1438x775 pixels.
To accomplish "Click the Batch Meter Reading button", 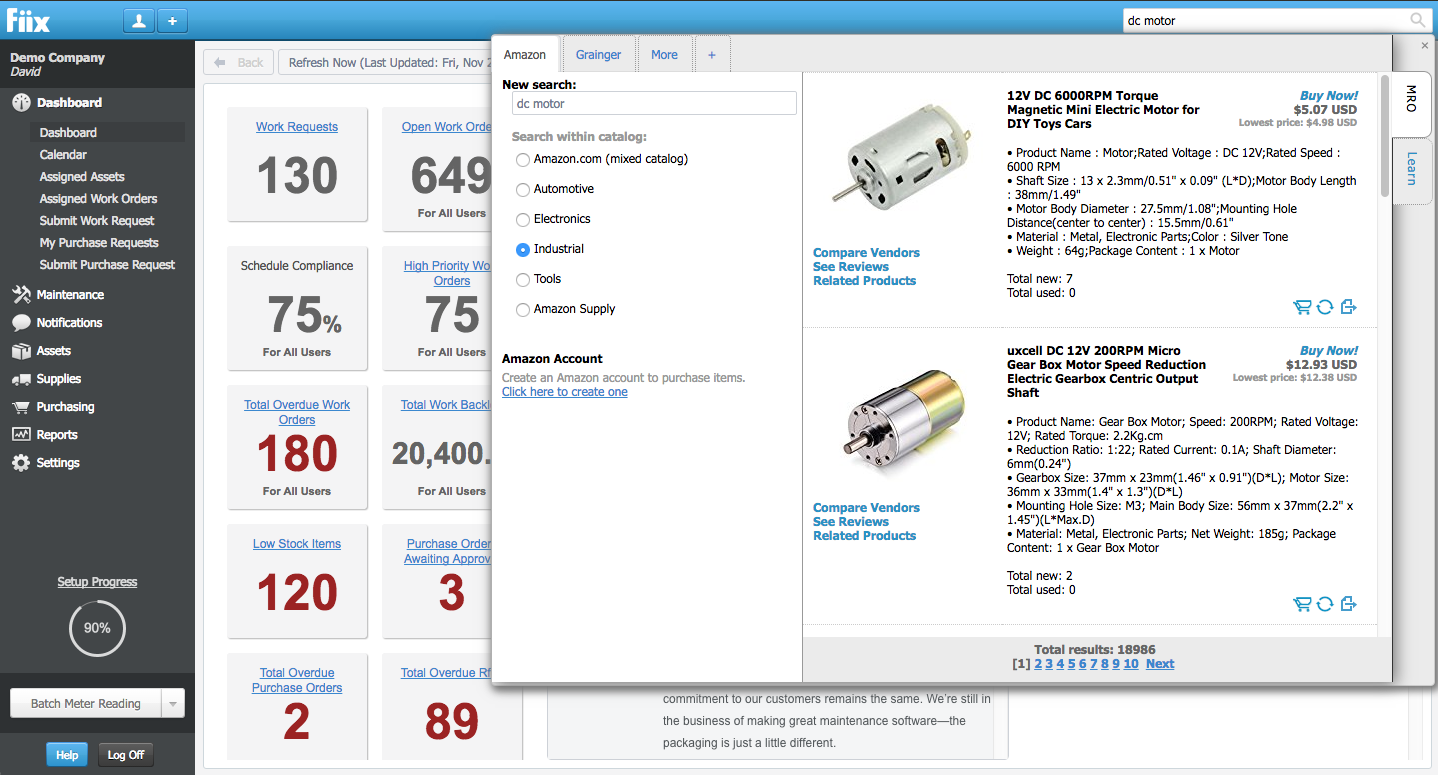I will coord(86,704).
